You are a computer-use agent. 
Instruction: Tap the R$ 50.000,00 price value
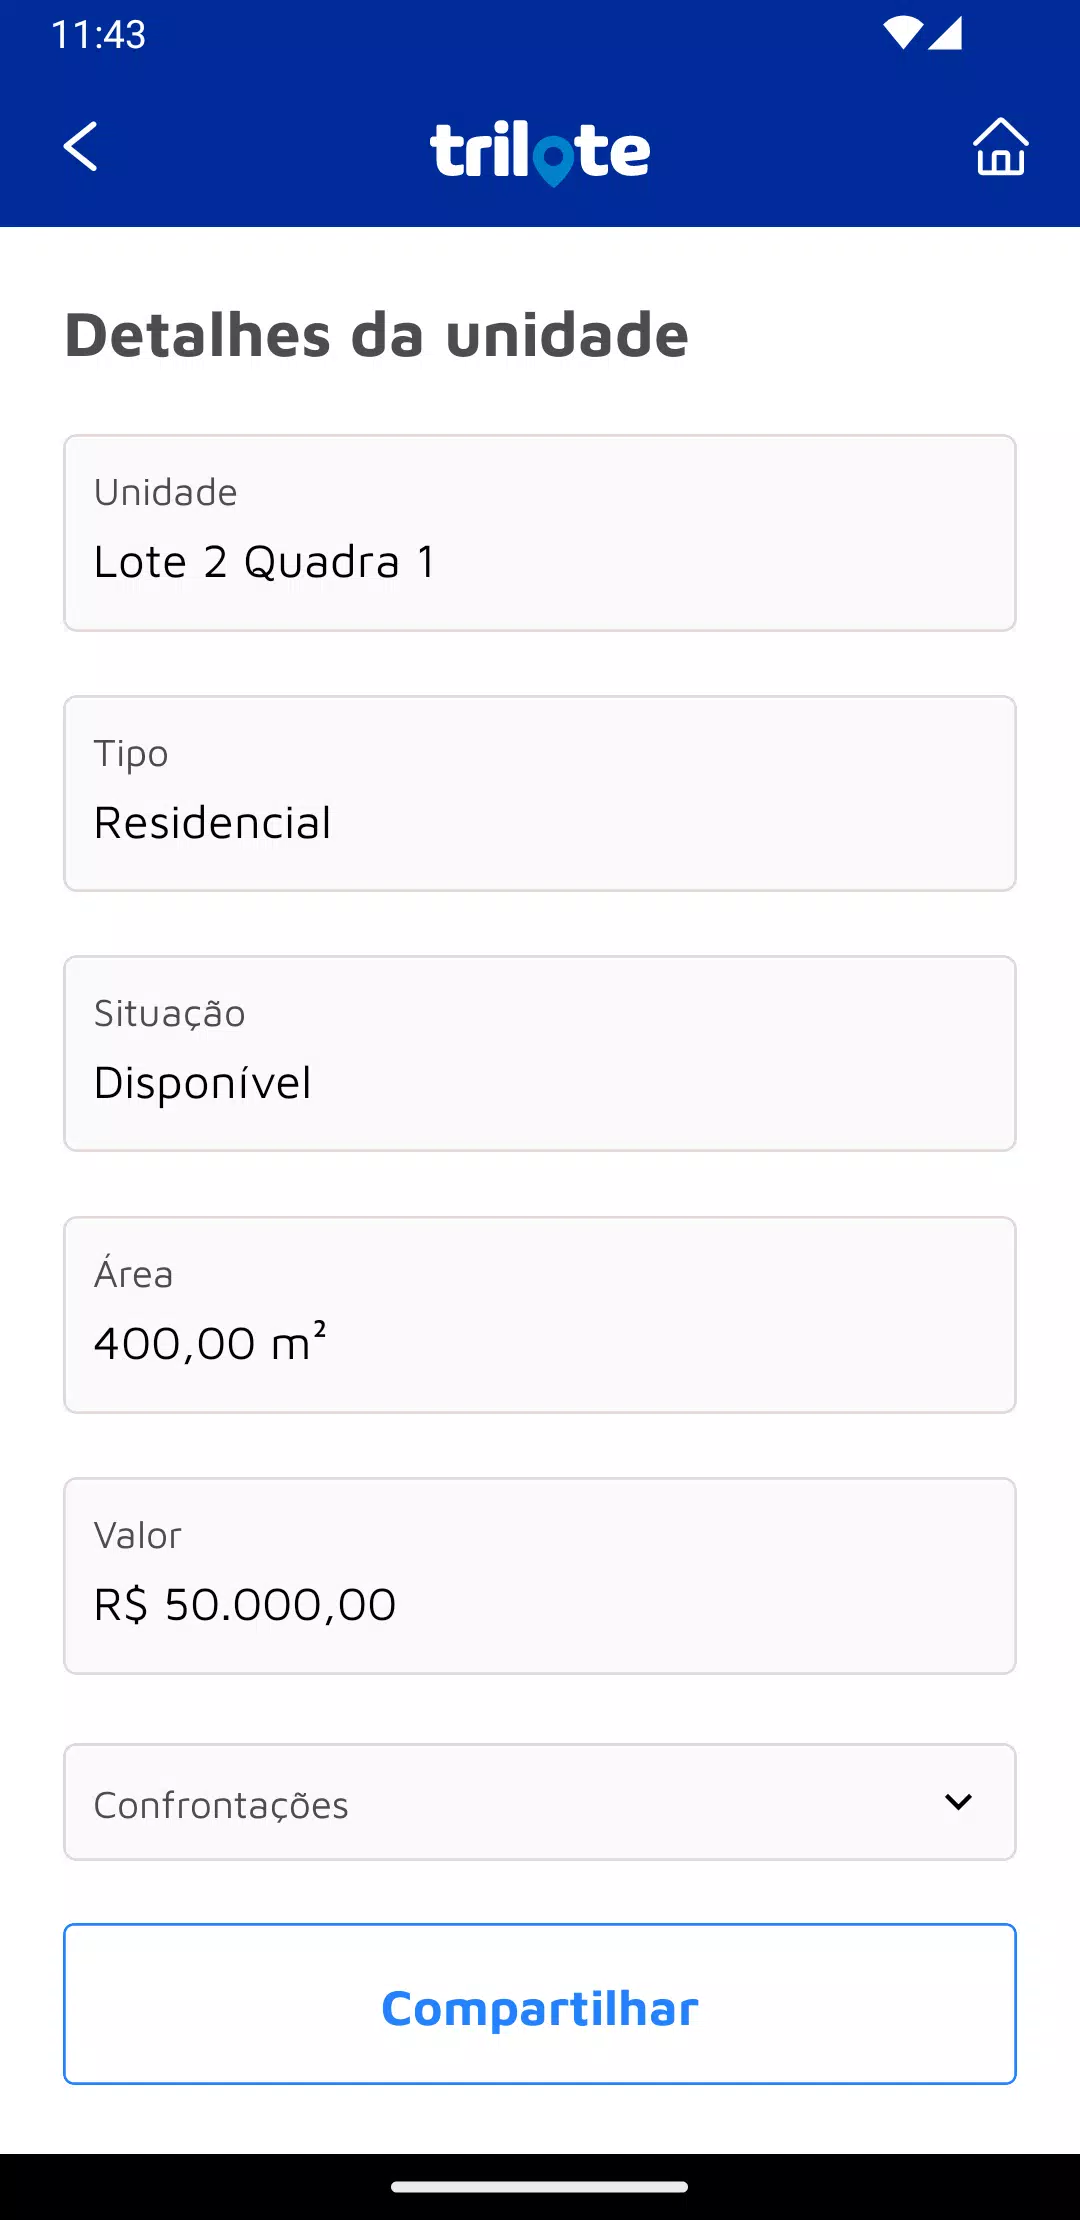pyautogui.click(x=245, y=1605)
